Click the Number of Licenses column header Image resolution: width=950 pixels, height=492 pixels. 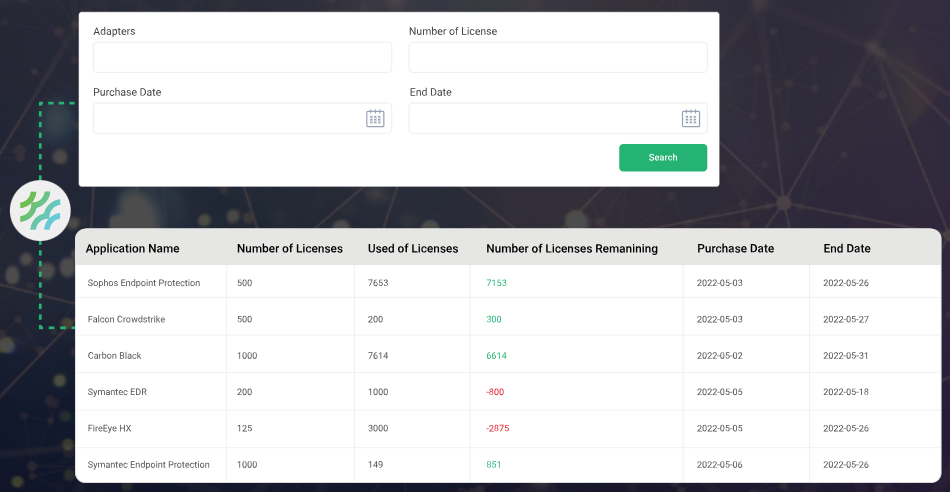pyautogui.click(x=290, y=248)
